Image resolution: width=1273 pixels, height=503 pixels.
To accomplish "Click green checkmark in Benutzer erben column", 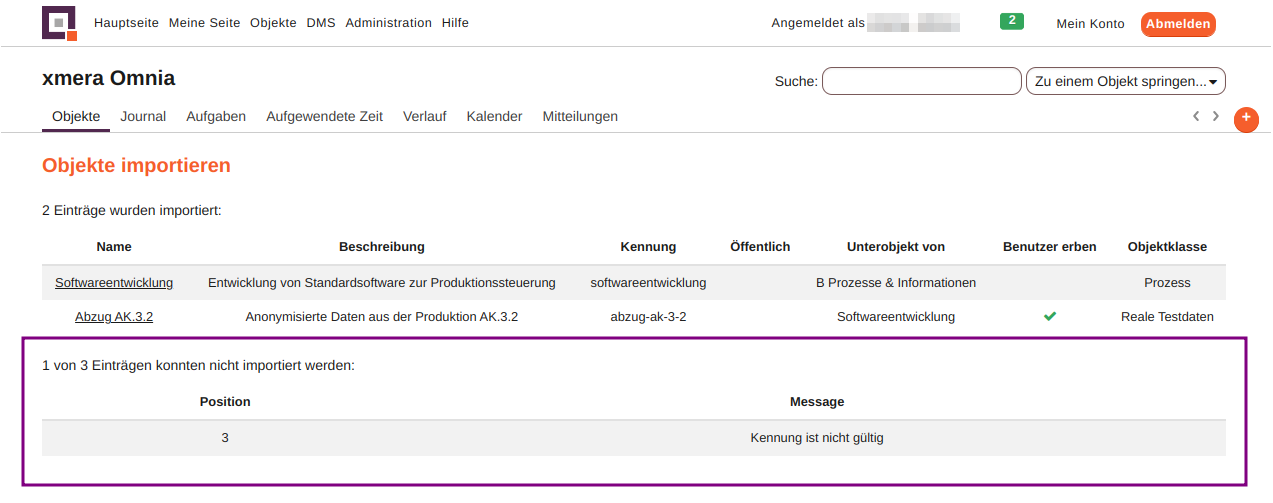I will point(1049,317).
